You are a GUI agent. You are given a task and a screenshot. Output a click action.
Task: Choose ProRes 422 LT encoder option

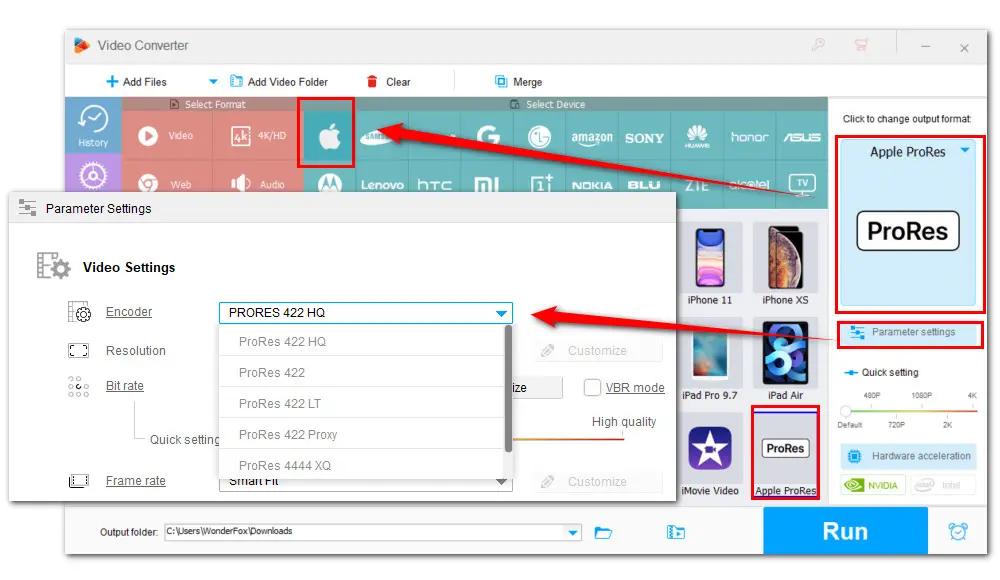point(362,404)
